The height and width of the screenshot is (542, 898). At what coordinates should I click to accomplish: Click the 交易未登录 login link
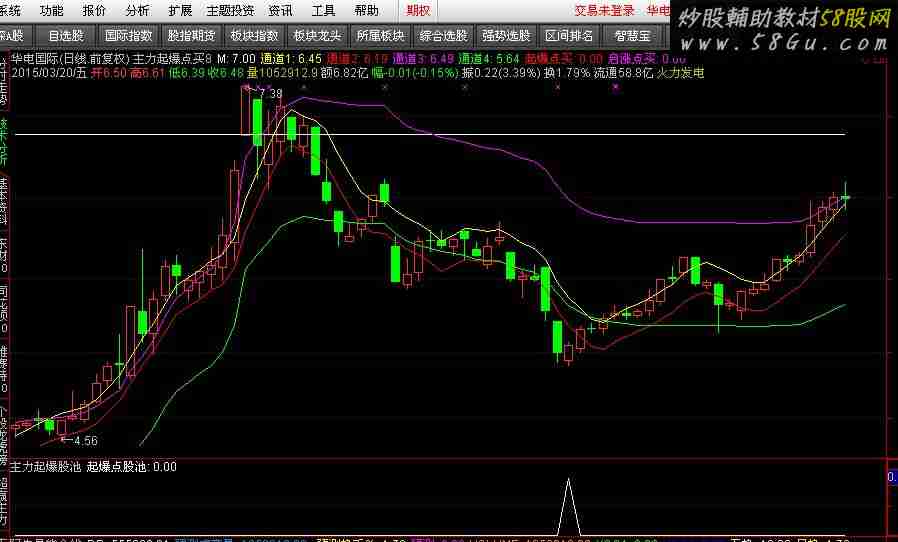click(604, 10)
